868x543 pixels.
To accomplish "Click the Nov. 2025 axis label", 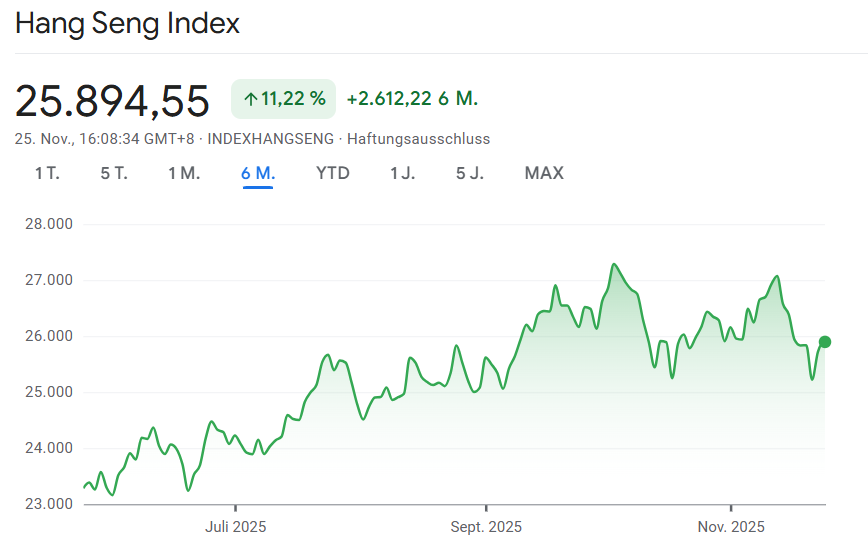I will click(x=731, y=526).
